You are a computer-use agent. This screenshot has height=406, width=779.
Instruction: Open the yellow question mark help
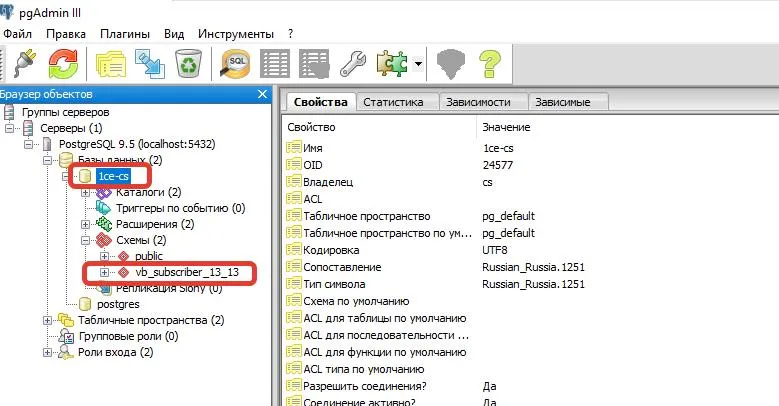488,65
